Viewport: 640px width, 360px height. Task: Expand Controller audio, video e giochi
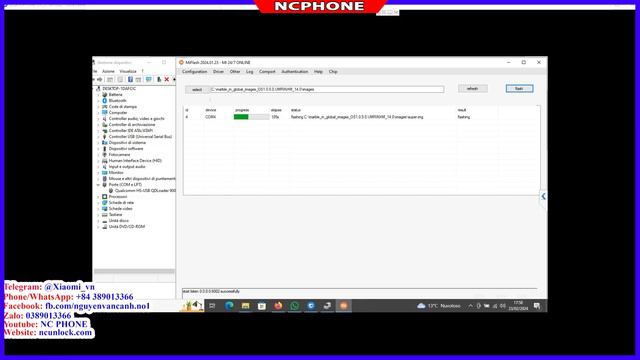98,119
